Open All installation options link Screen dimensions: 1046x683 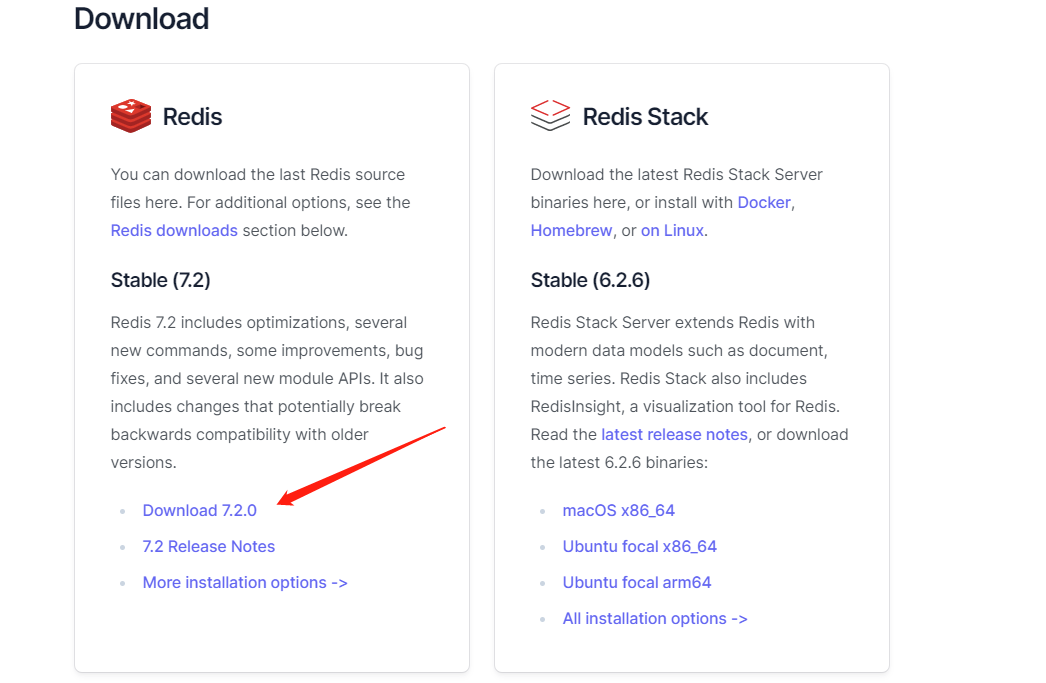[x=655, y=618]
